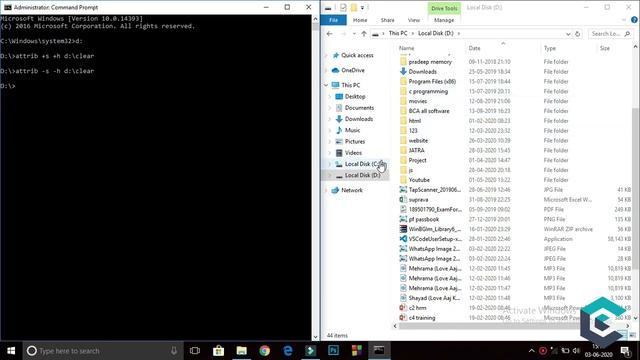This screenshot has height=360, width=640.
Task: Select the c programming folder
Action: click(428, 91)
